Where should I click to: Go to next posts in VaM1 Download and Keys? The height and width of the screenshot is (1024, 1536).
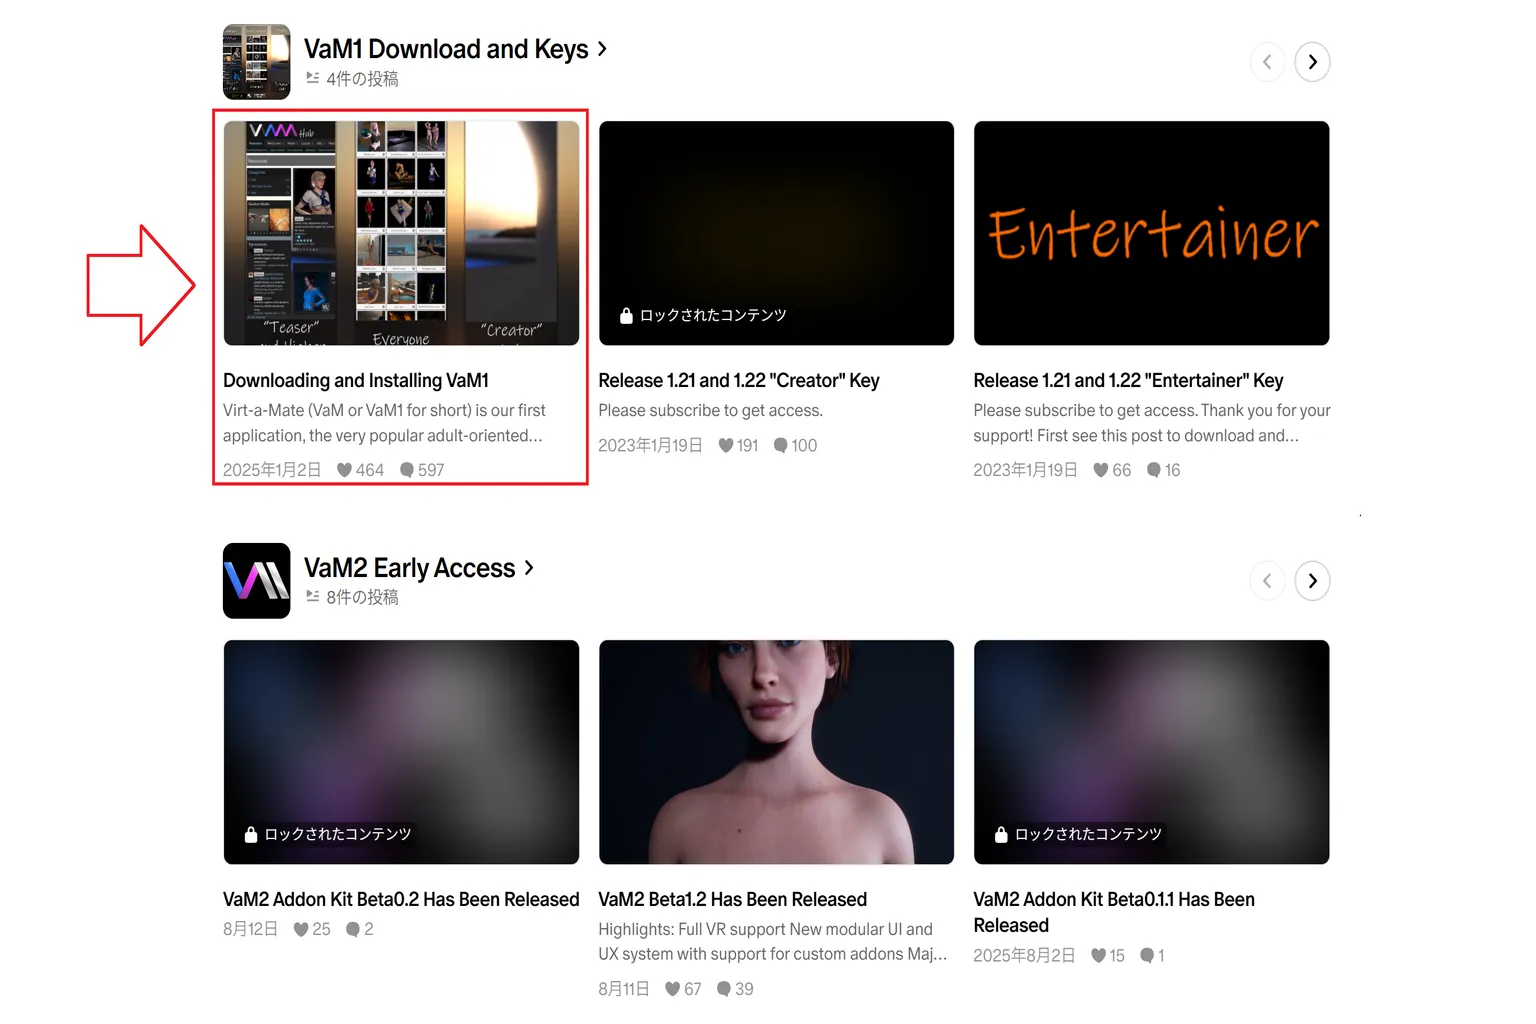[1312, 62]
